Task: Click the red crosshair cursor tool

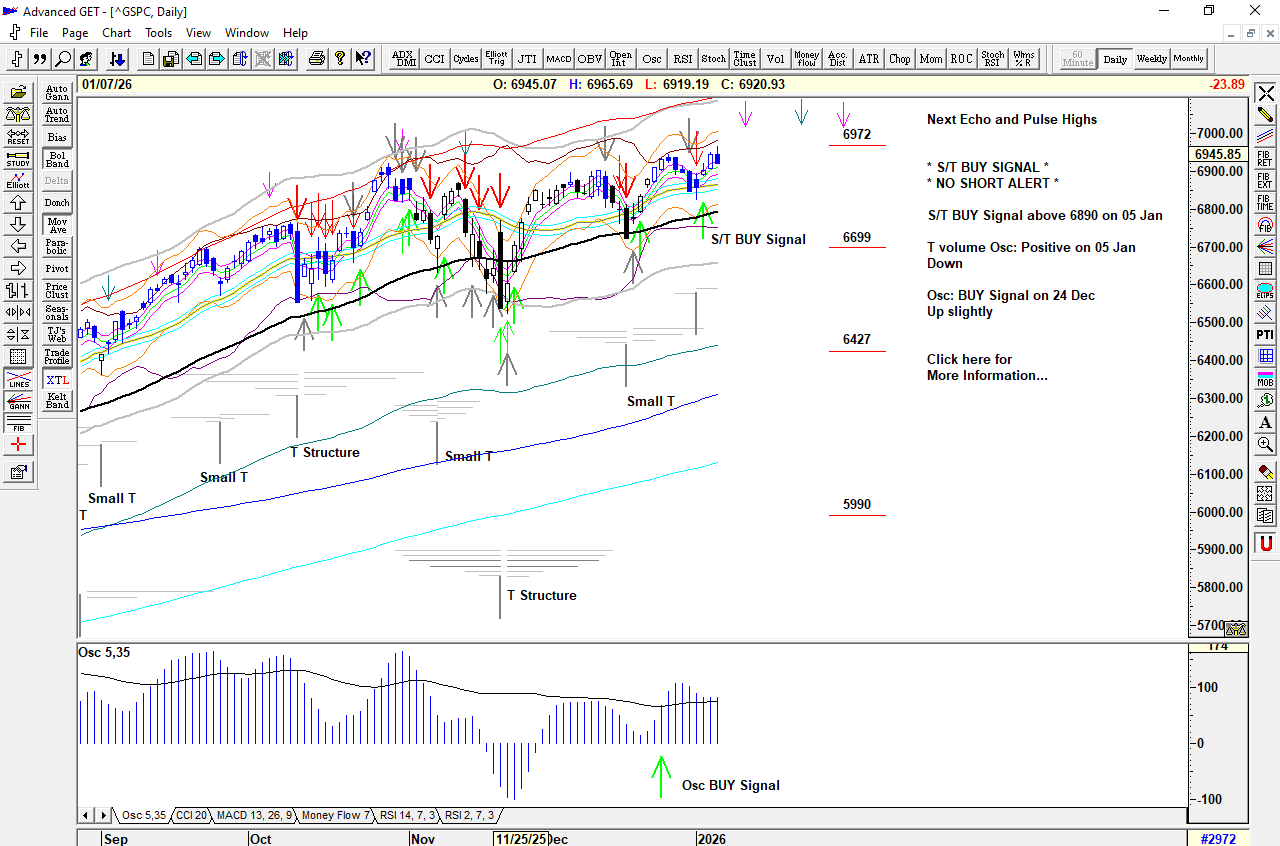Action: coord(18,445)
